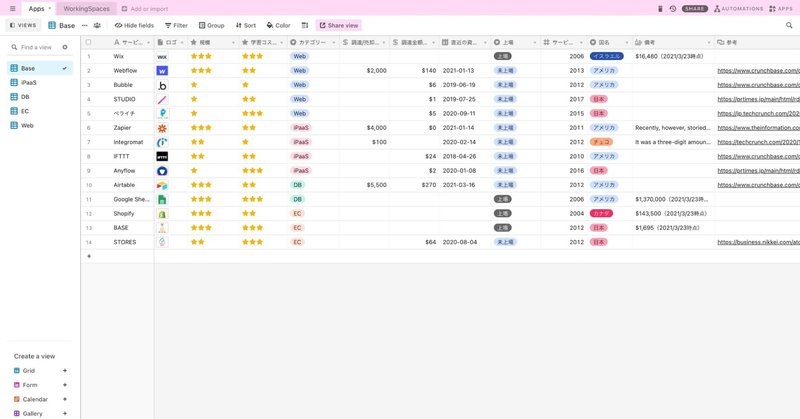Open view settings gear icon
The width and height of the screenshot is (800, 419).
coord(65,47)
